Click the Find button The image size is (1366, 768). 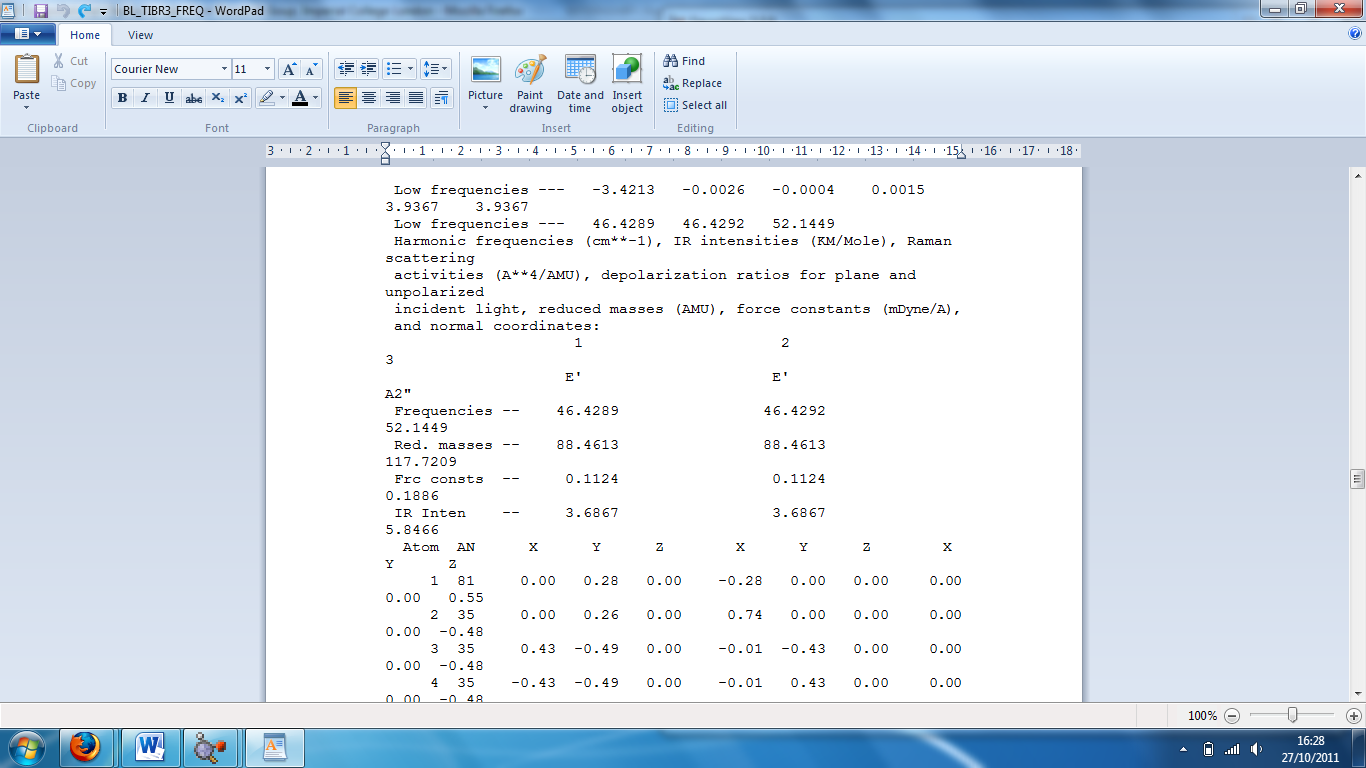click(684, 61)
